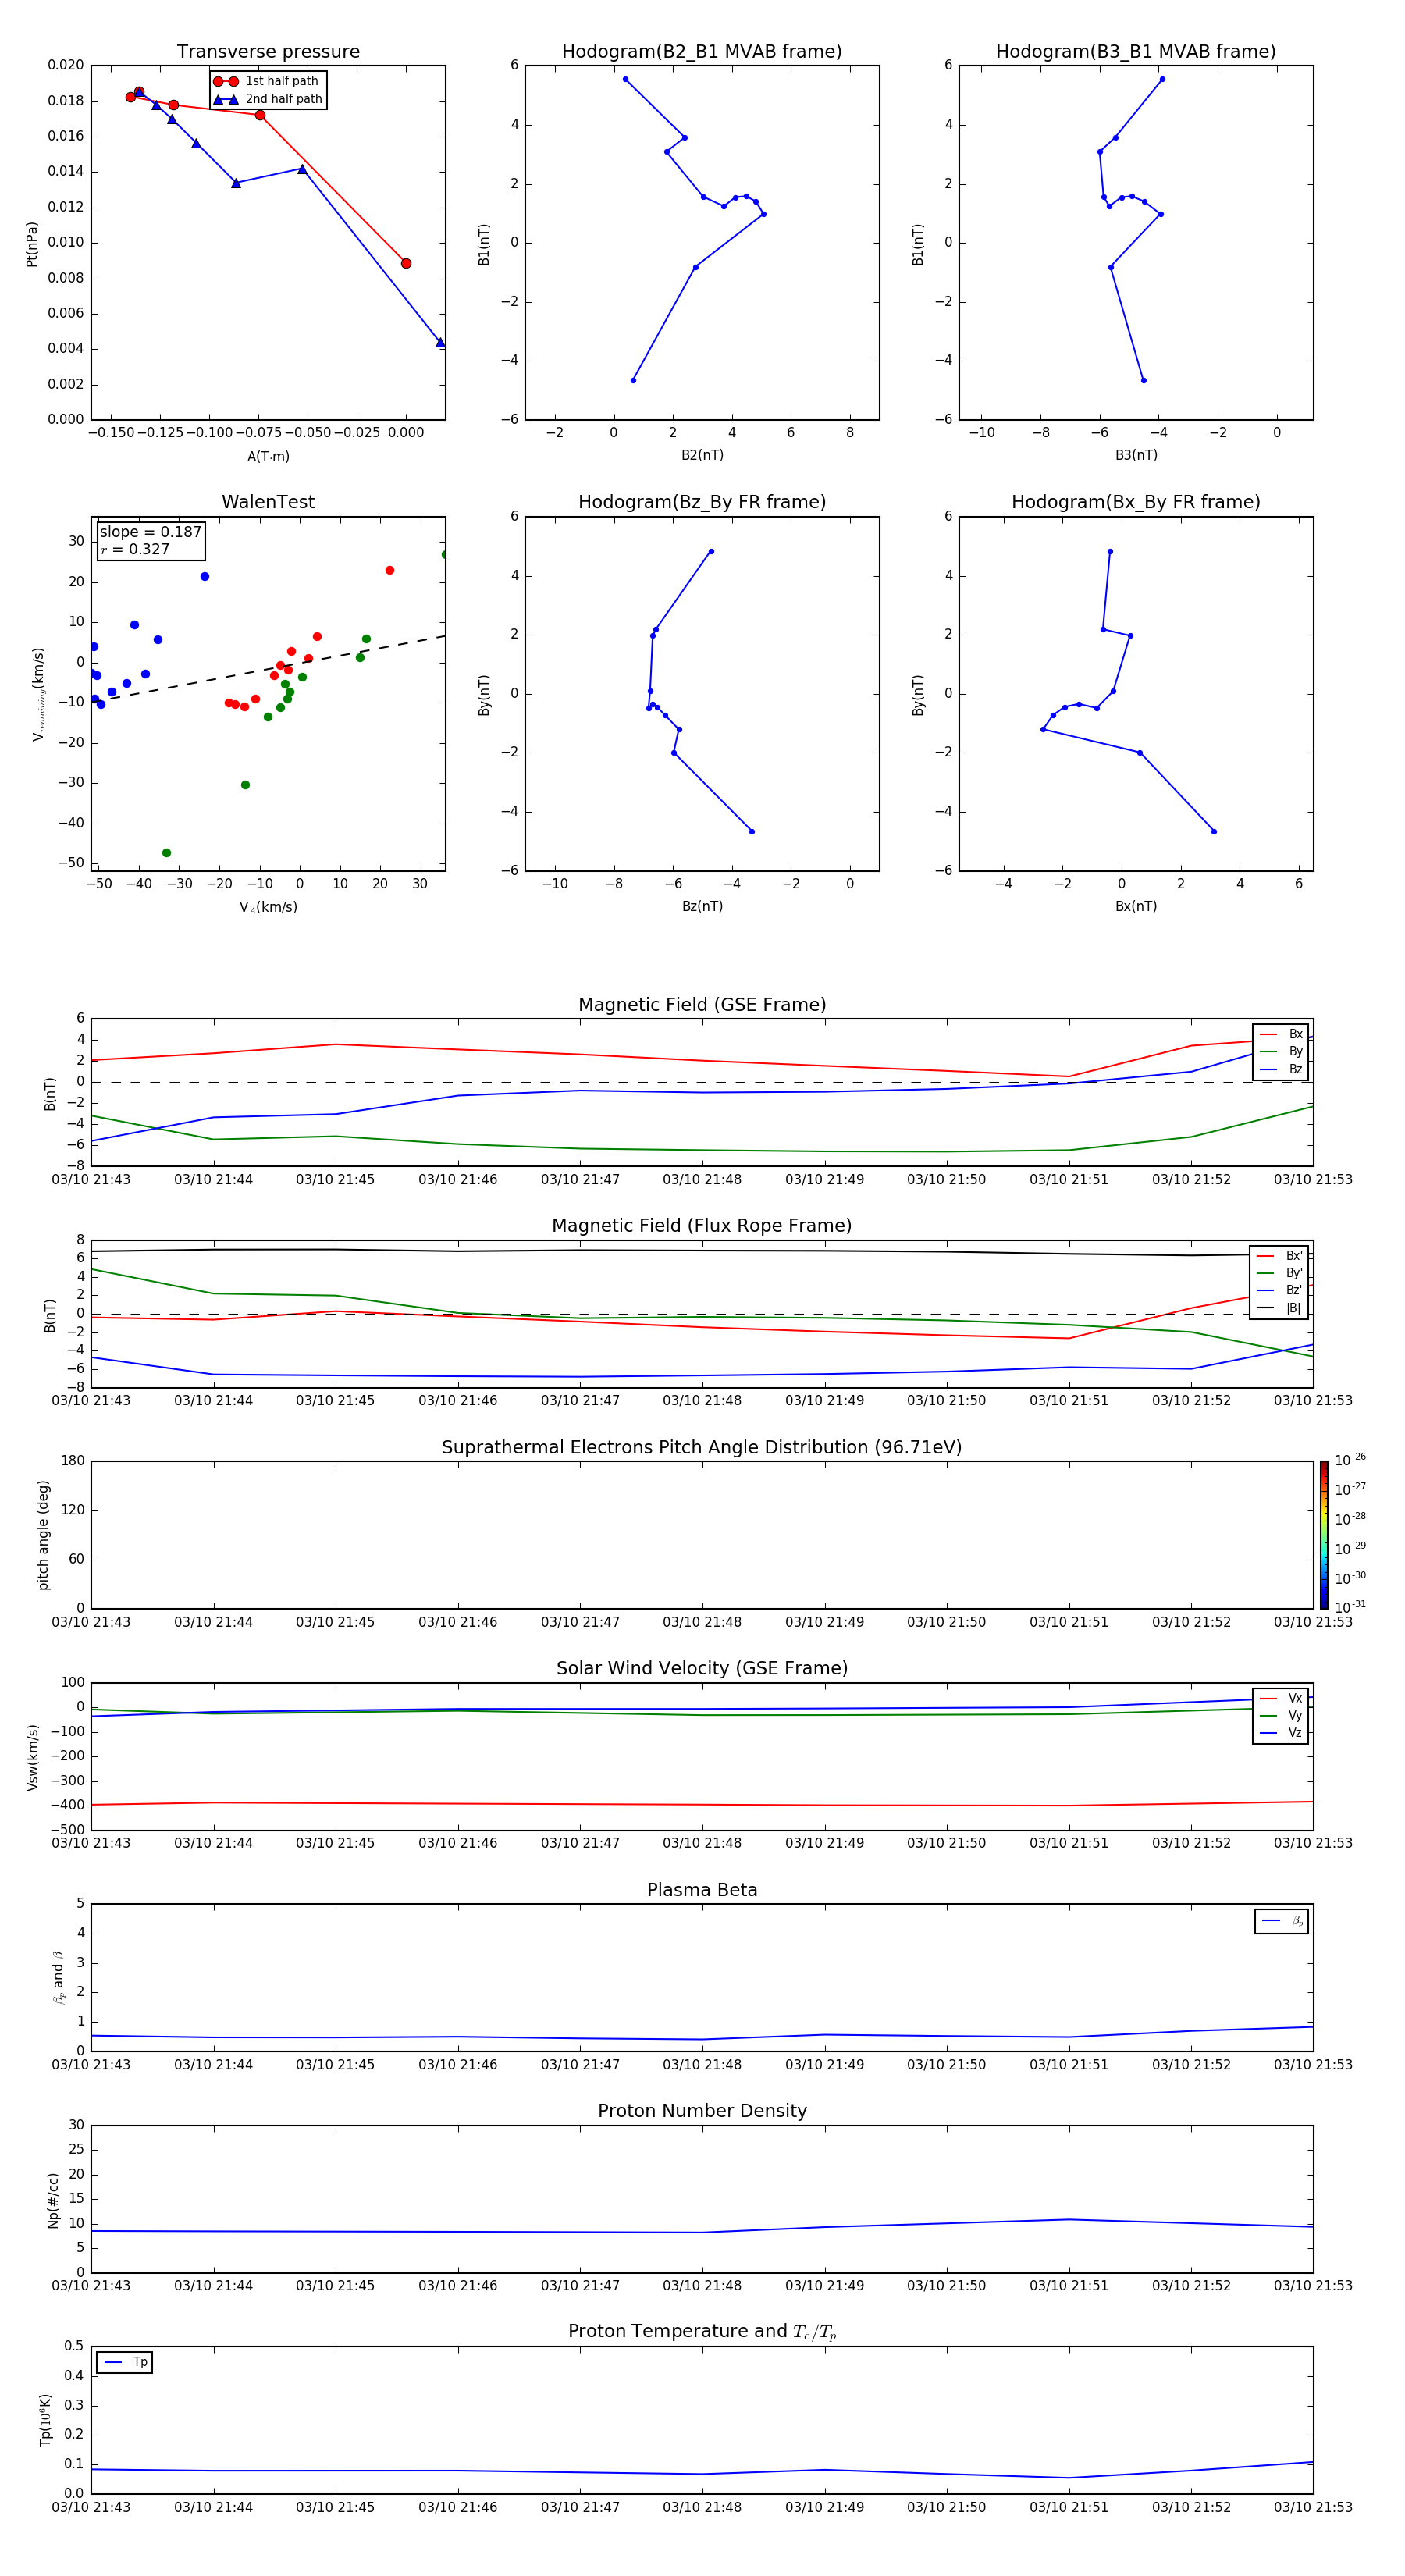This screenshot has height=2576, width=1405.
Task: Select the "B3(nT)" x-axis label
Action: tap(1136, 456)
